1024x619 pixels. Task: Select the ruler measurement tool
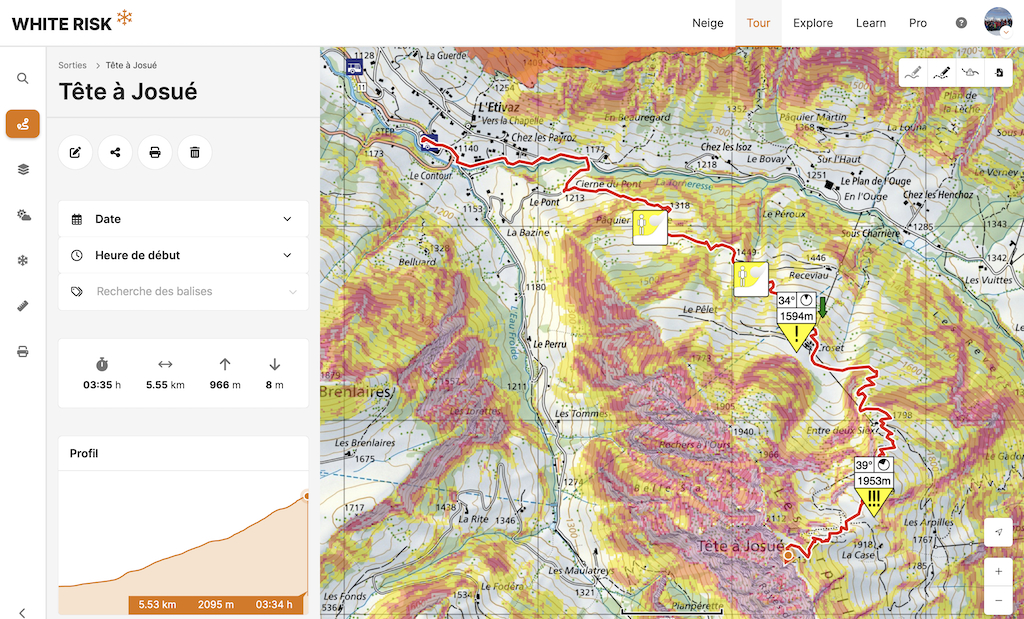pyautogui.click(x=23, y=306)
